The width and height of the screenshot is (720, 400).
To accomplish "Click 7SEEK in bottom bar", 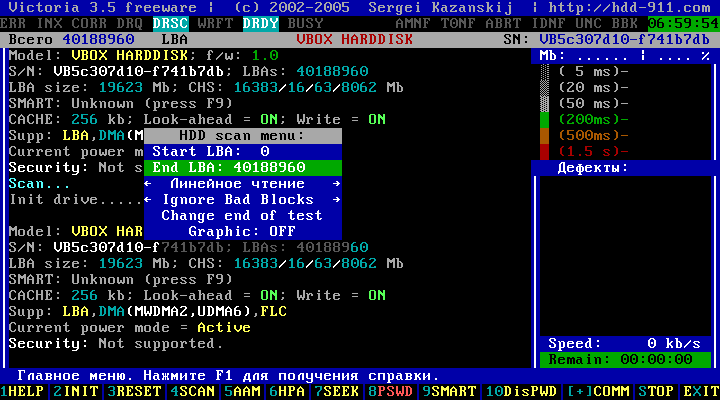I will 337,392.
